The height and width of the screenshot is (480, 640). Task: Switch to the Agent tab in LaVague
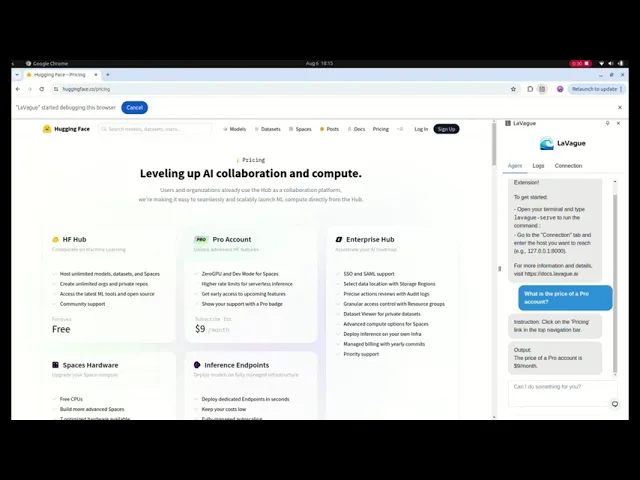coord(515,166)
